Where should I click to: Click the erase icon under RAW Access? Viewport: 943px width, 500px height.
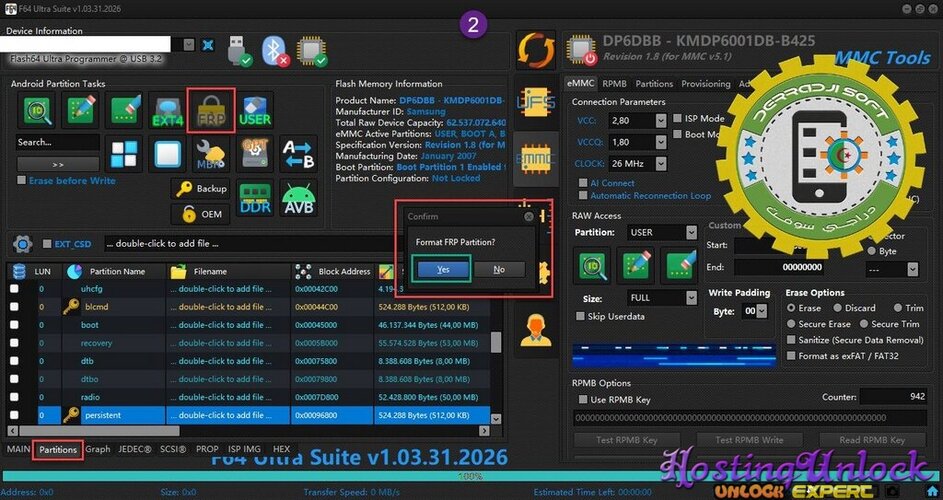tap(680, 265)
